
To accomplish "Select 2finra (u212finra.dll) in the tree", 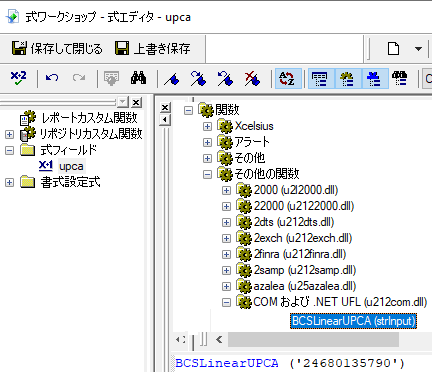I will pyautogui.click(x=300, y=254).
